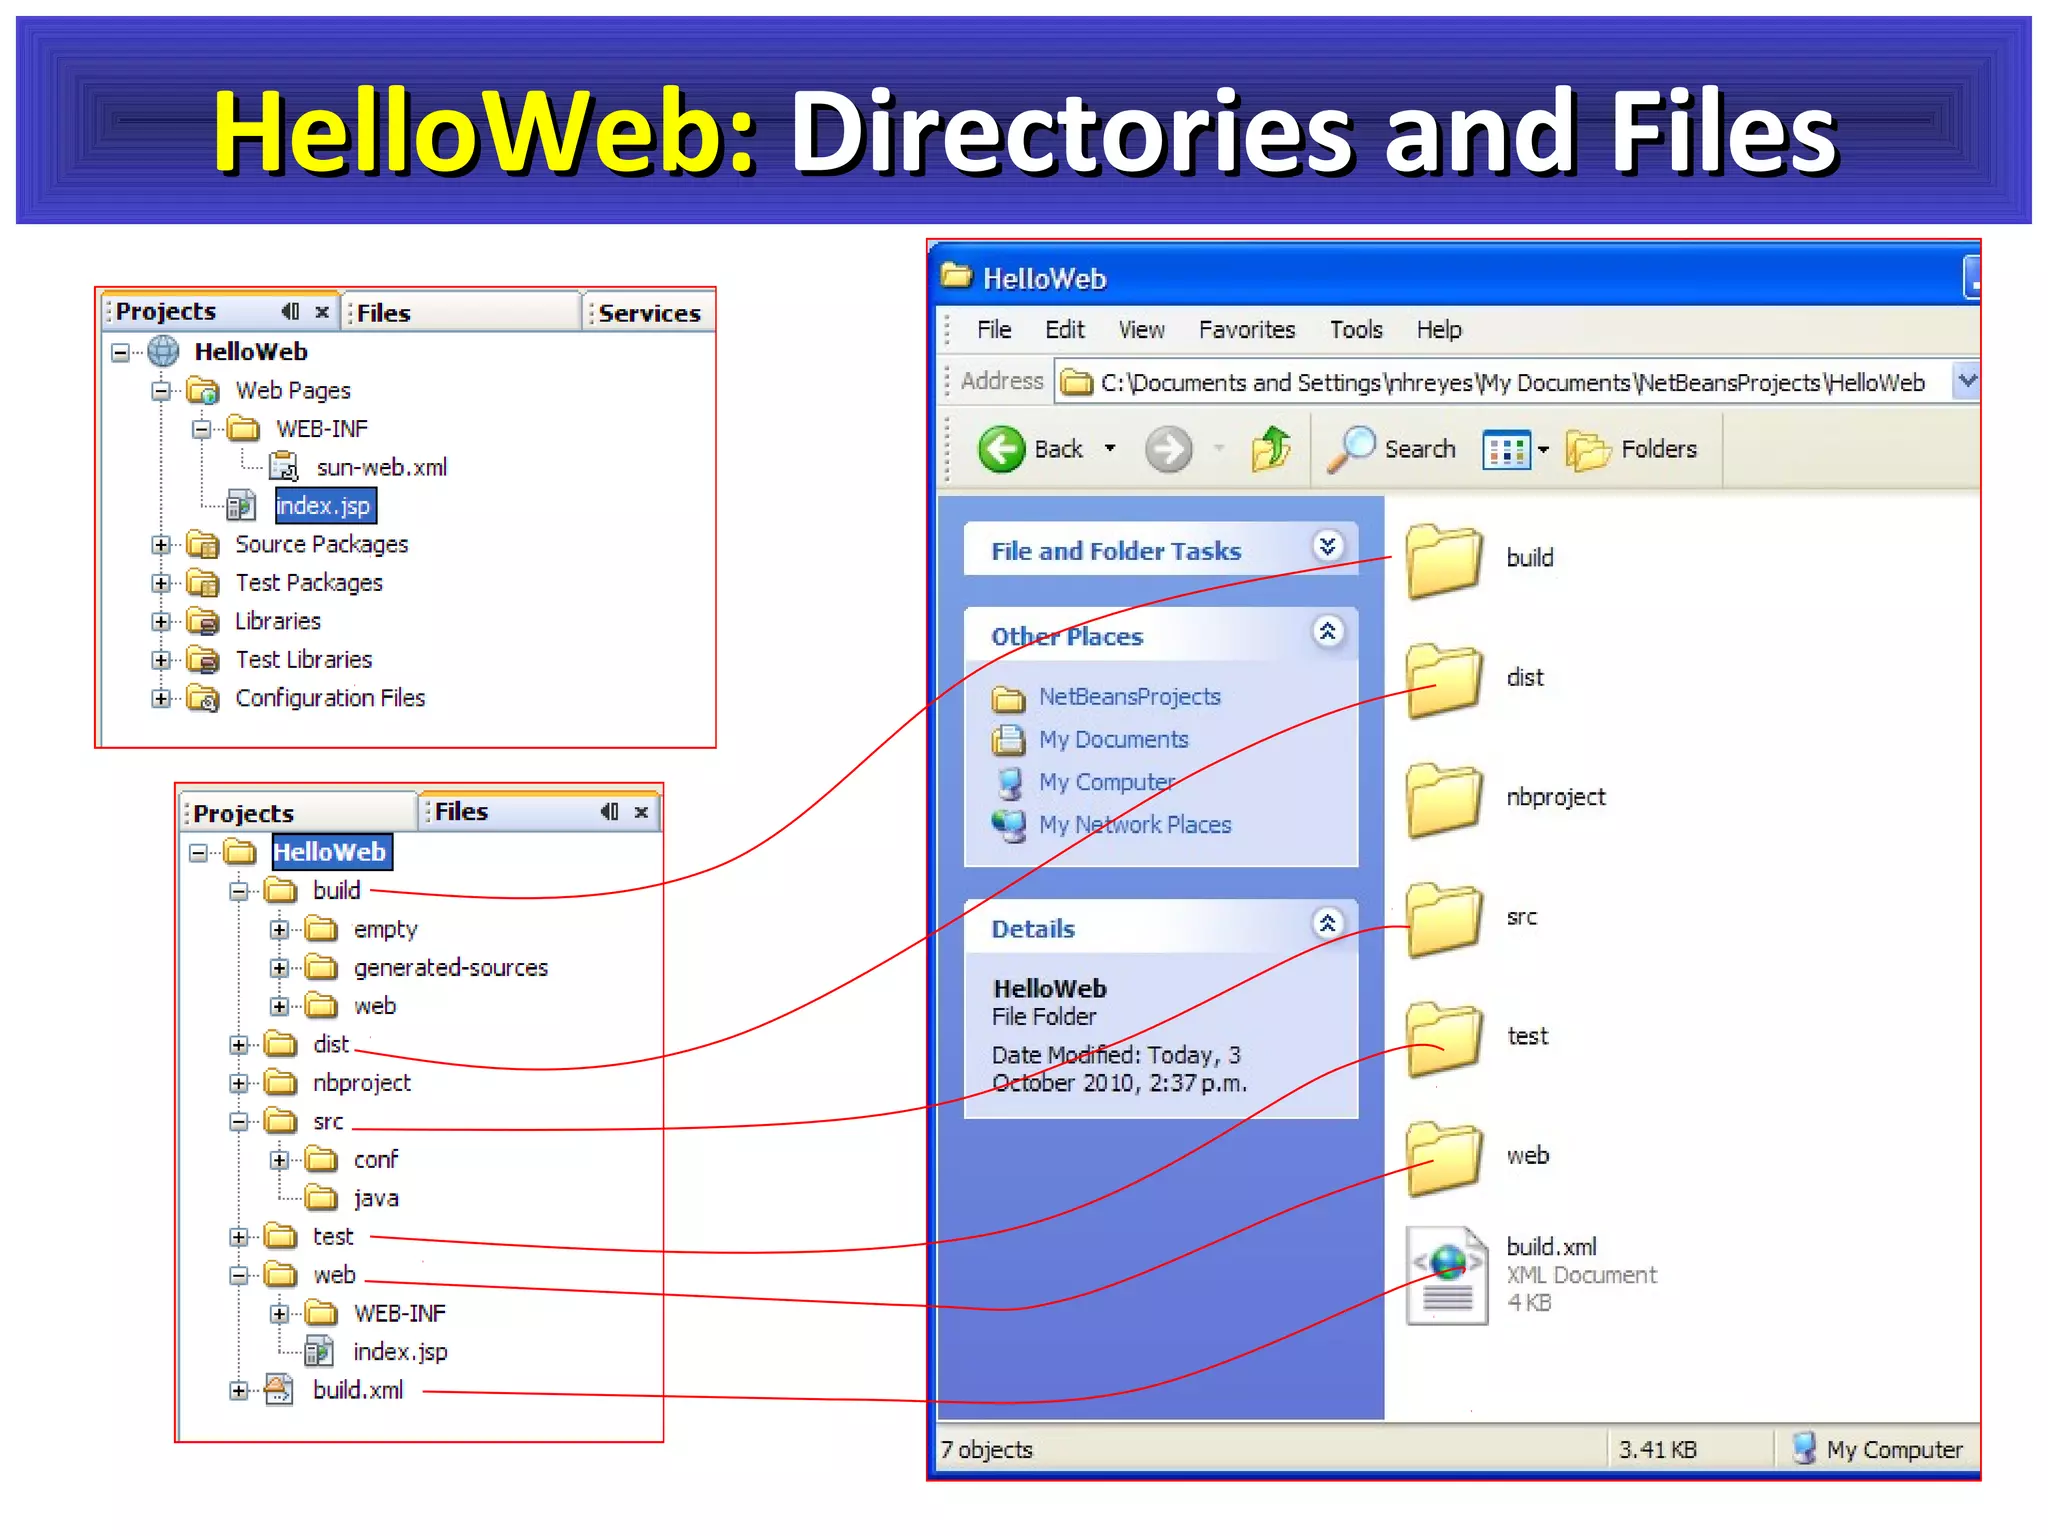The width and height of the screenshot is (2048, 1536).
Task: Expand the conf folder under src
Action: pos(279,1160)
